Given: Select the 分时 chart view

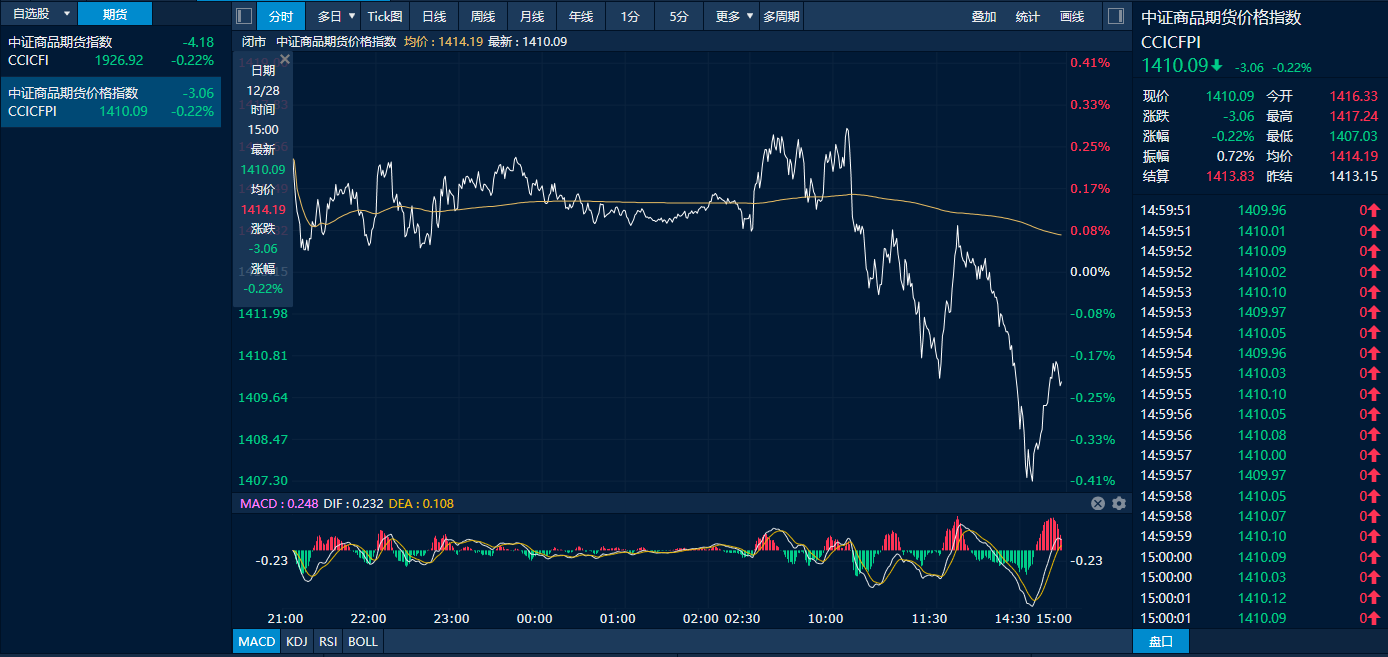Looking at the screenshot, I should pyautogui.click(x=281, y=16).
